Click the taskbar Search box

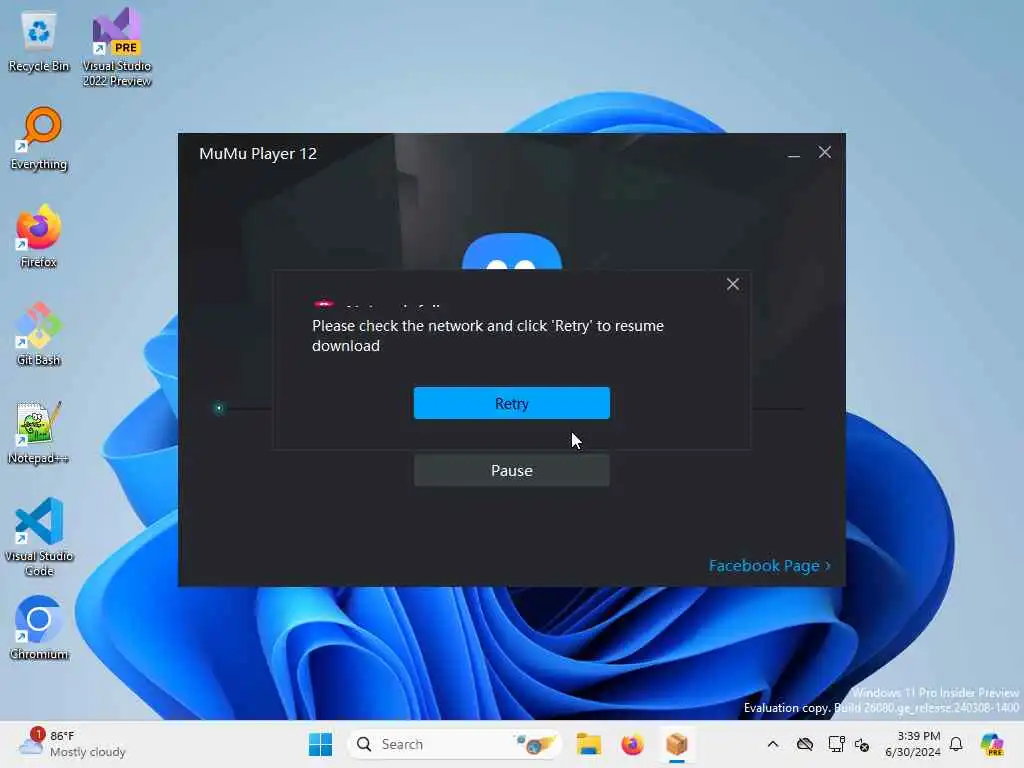pos(455,744)
